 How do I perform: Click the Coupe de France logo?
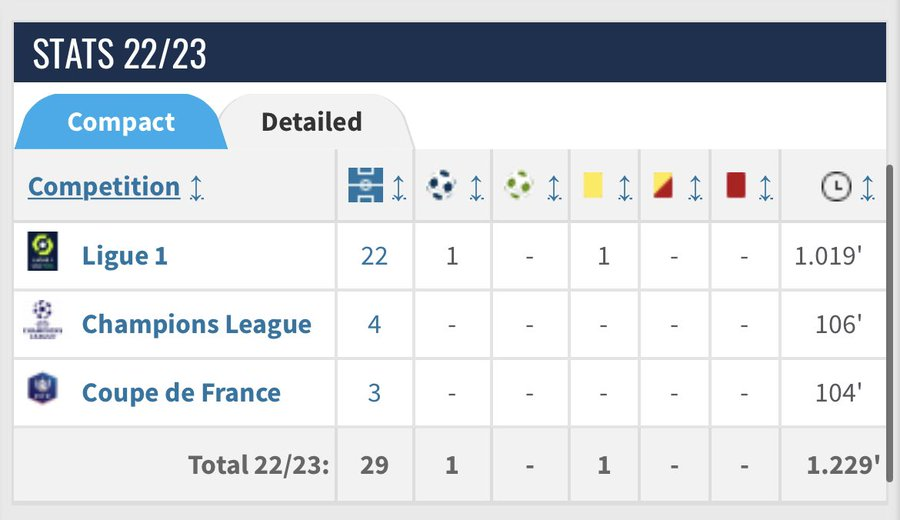[x=42, y=390]
